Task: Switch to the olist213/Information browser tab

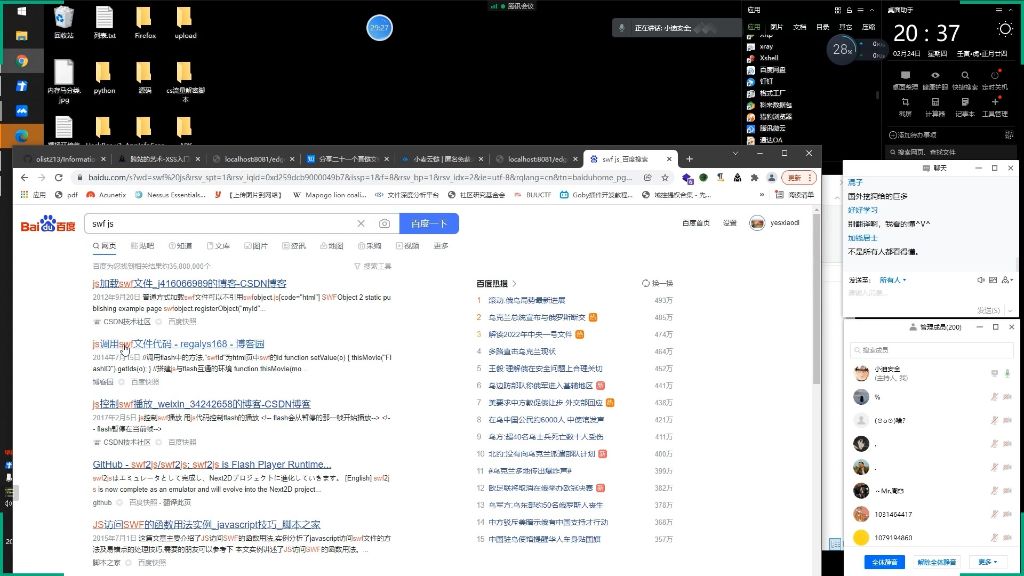Action: pos(65,159)
